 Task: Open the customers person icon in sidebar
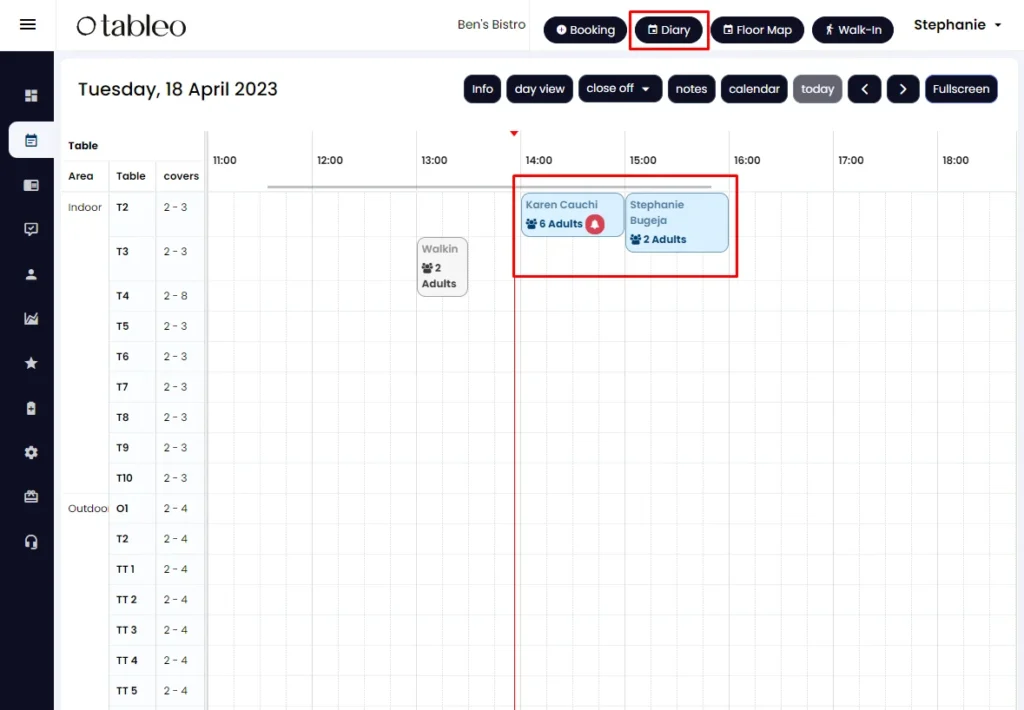[x=31, y=274]
